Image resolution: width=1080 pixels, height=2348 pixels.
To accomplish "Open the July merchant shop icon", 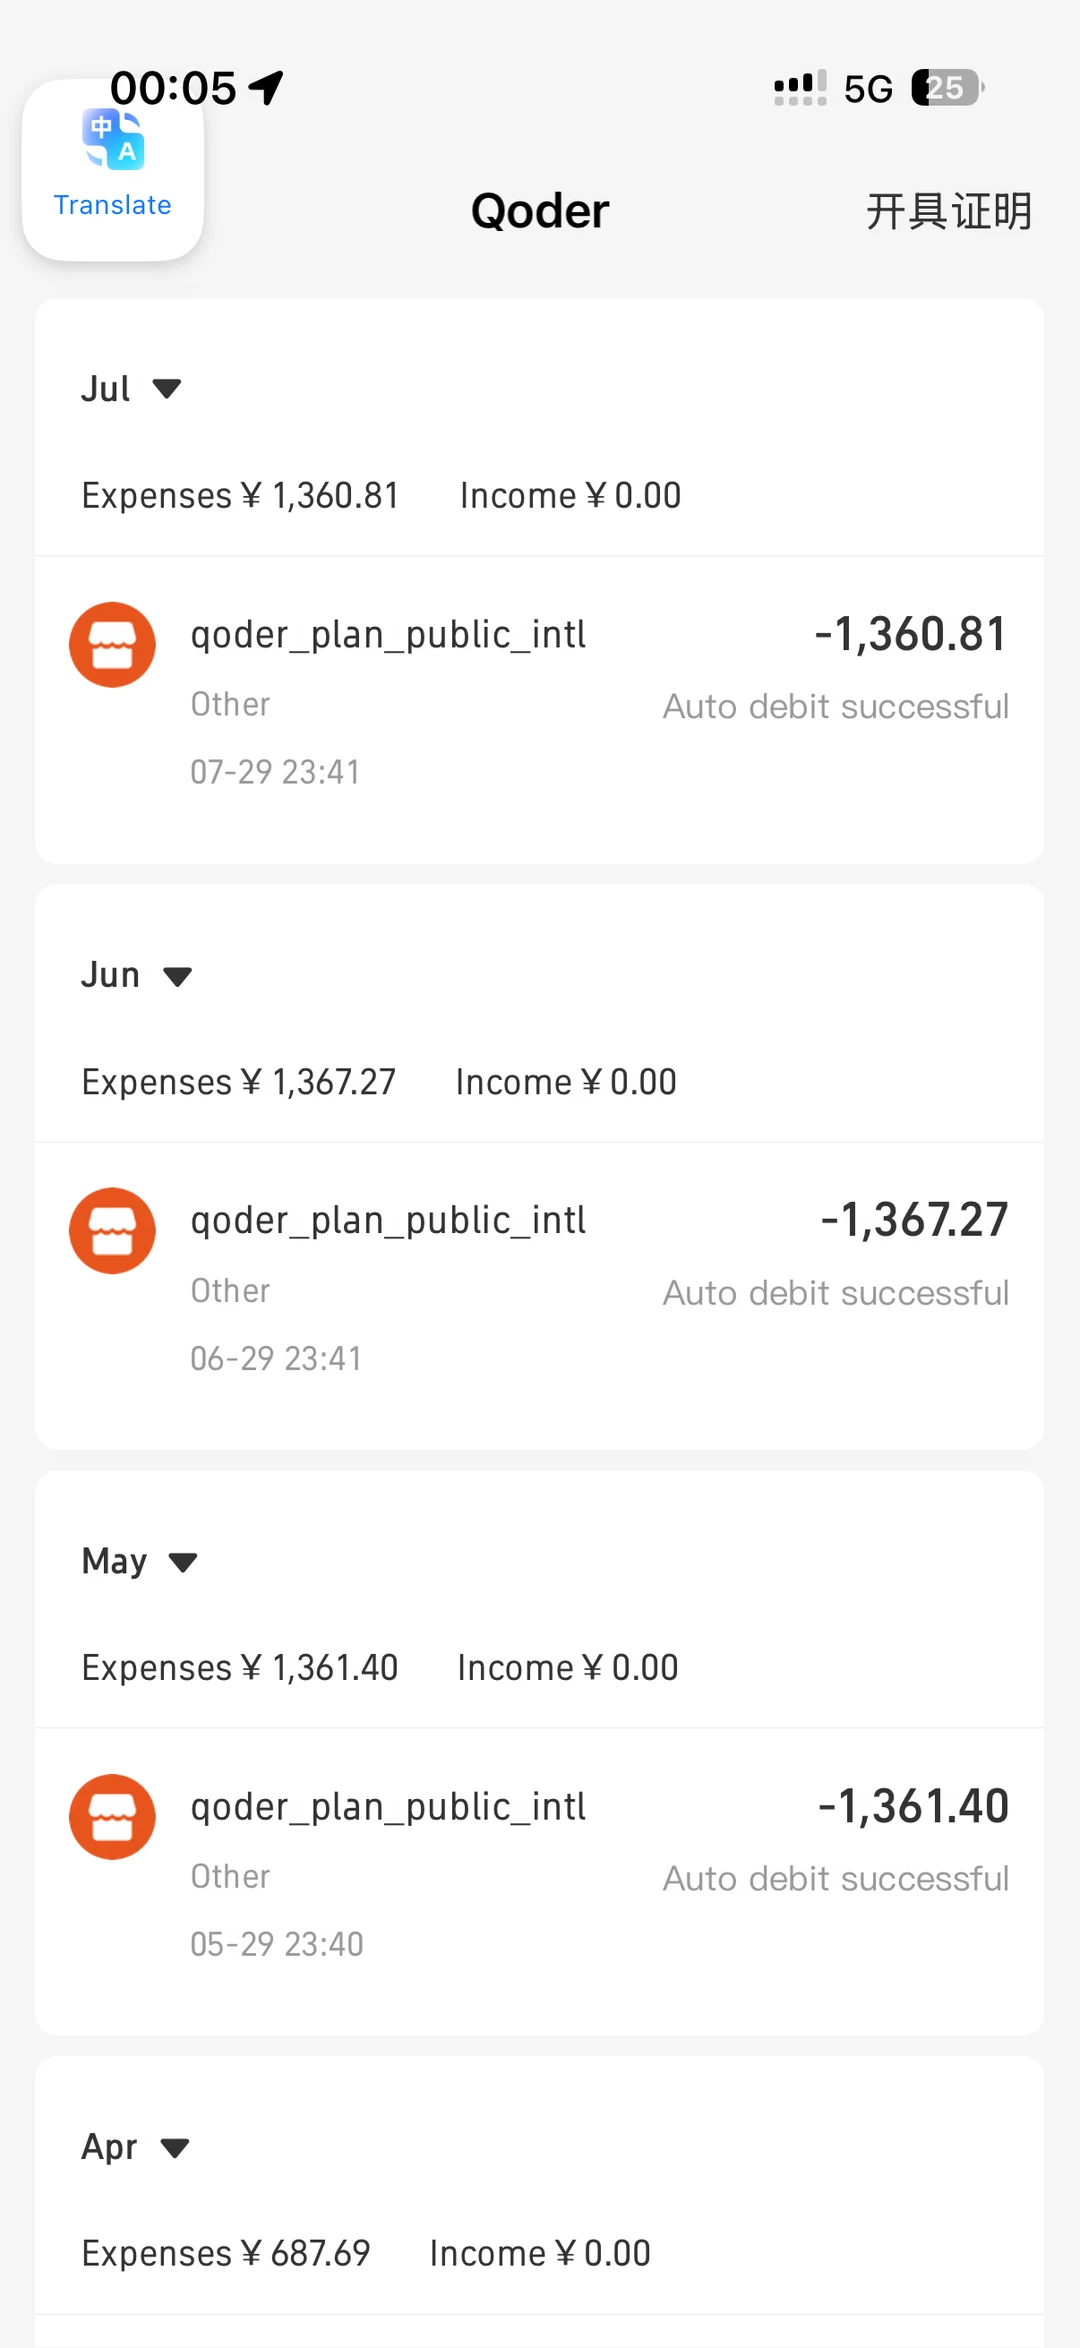I will [112, 644].
